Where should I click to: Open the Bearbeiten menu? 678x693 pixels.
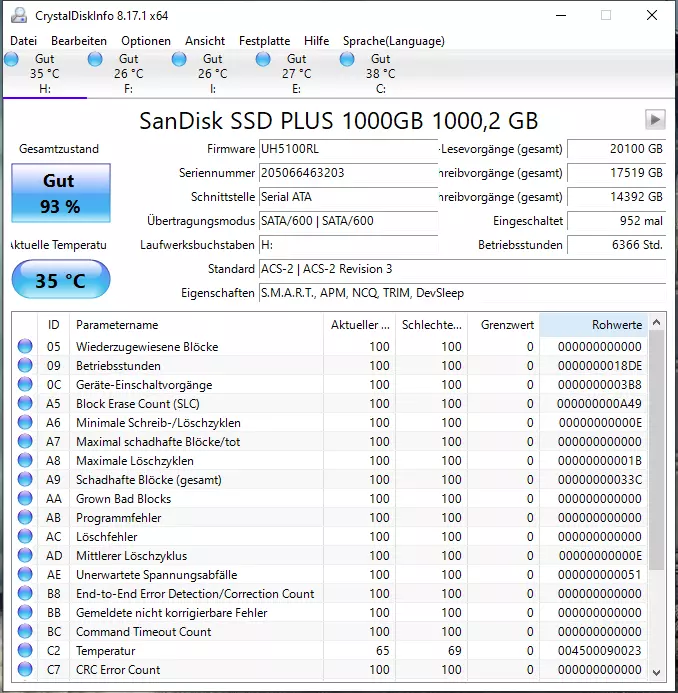click(x=79, y=41)
